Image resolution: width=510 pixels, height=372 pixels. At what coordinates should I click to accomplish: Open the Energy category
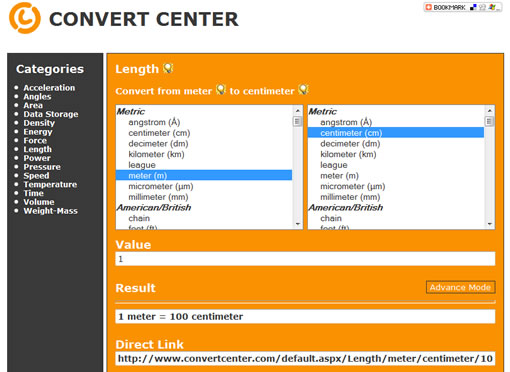[38, 132]
